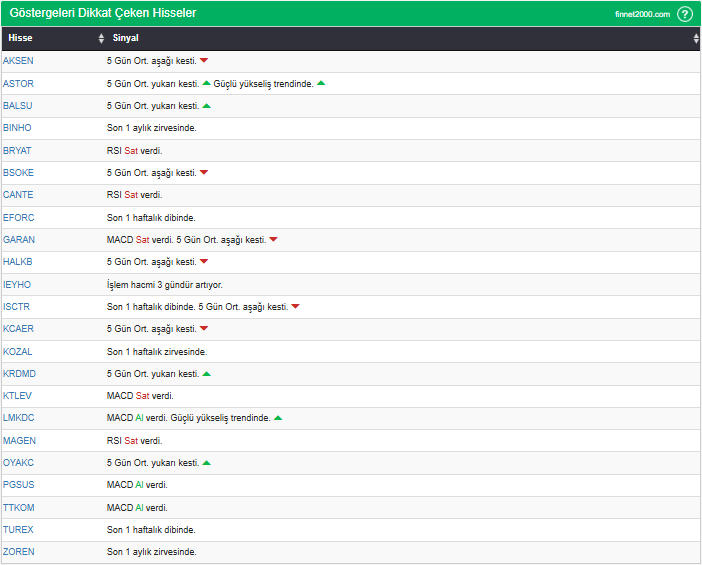Click the red down arrow in KCAER row
This screenshot has height=565, width=702.
pyautogui.click(x=204, y=329)
